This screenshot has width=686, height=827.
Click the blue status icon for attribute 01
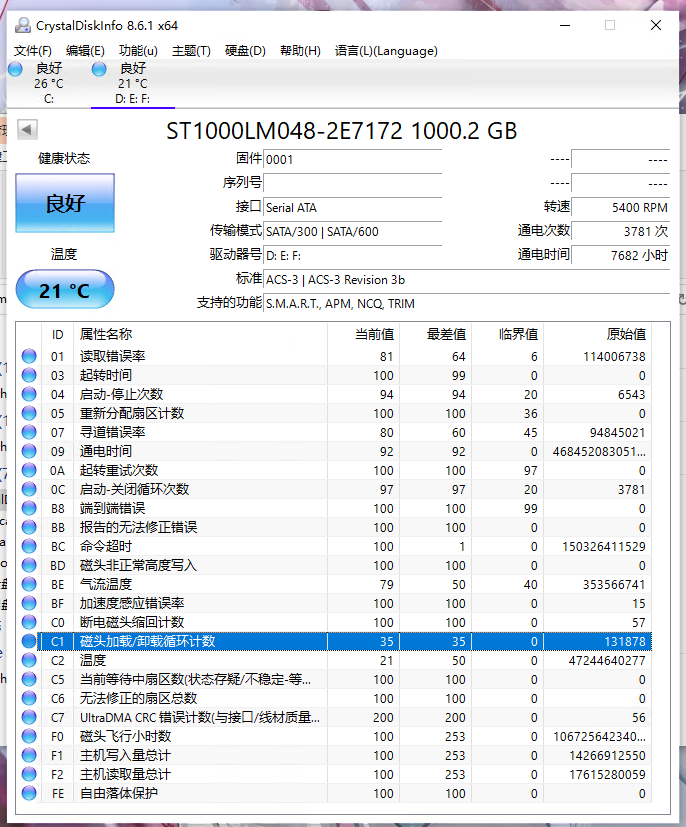(x=29, y=356)
